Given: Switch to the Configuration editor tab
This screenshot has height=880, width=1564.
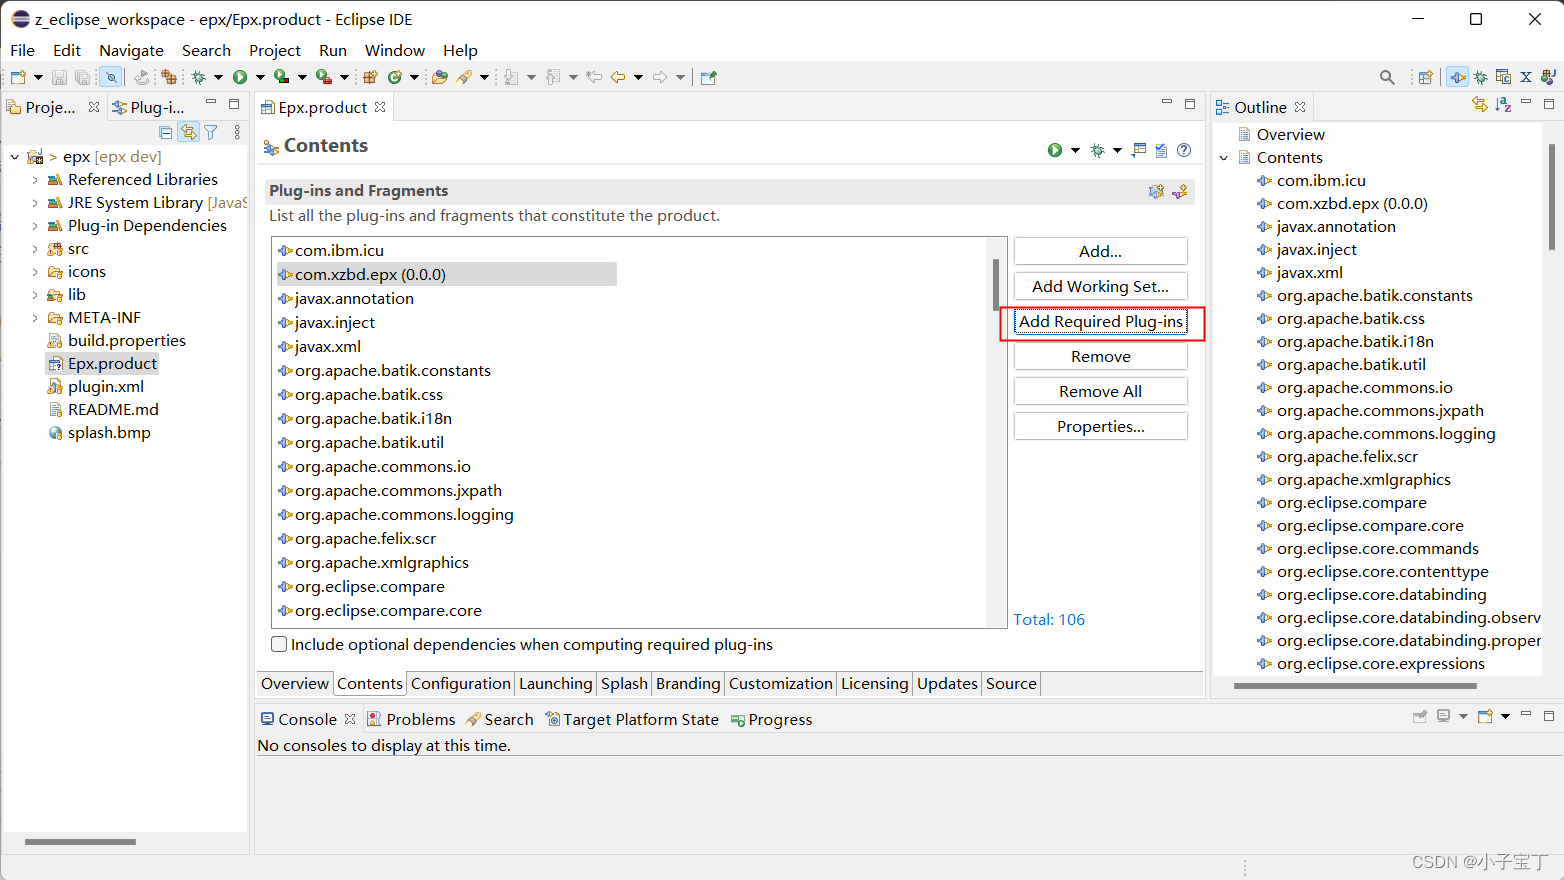Looking at the screenshot, I should click(461, 683).
